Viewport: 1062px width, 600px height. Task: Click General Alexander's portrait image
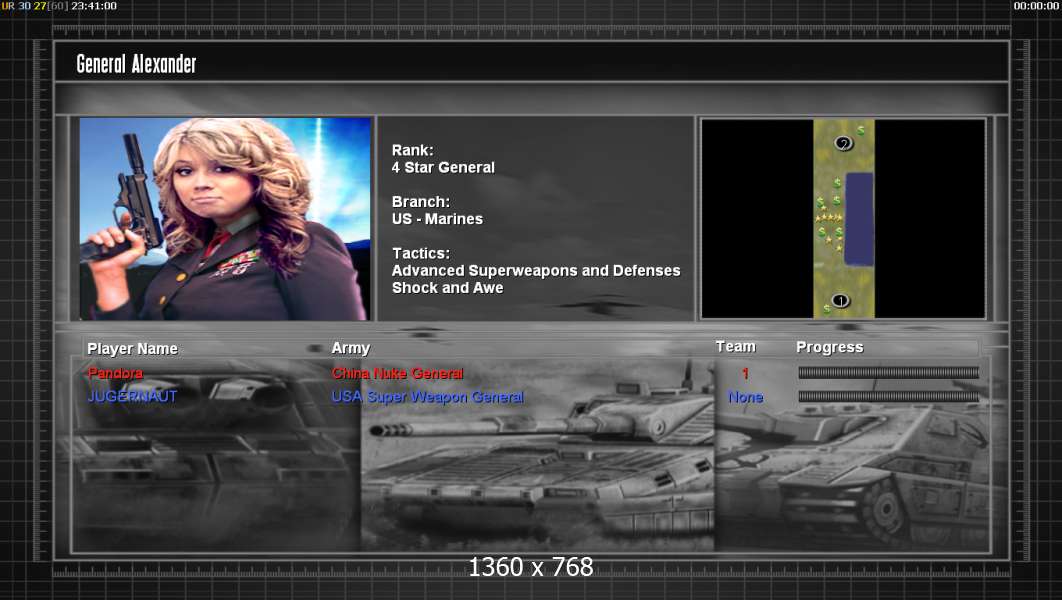click(x=225, y=219)
